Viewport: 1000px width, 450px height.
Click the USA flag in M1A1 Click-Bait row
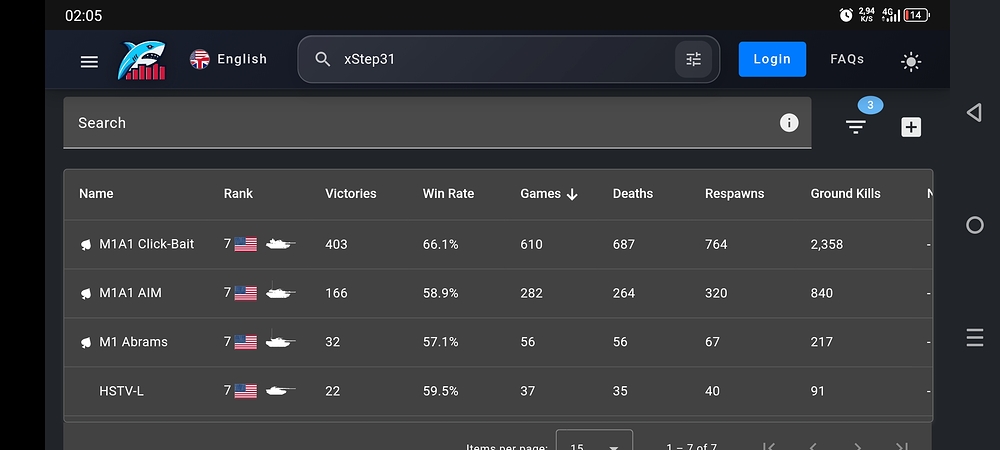tap(246, 244)
